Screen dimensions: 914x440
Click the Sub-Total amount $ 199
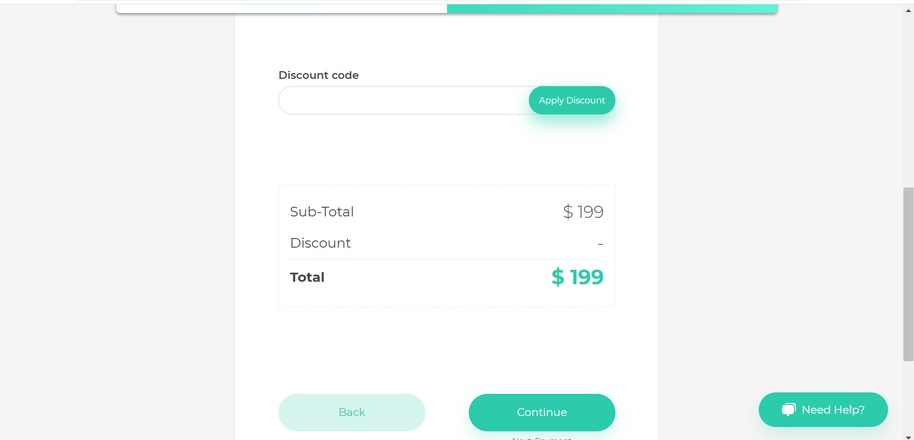pyautogui.click(x=583, y=212)
